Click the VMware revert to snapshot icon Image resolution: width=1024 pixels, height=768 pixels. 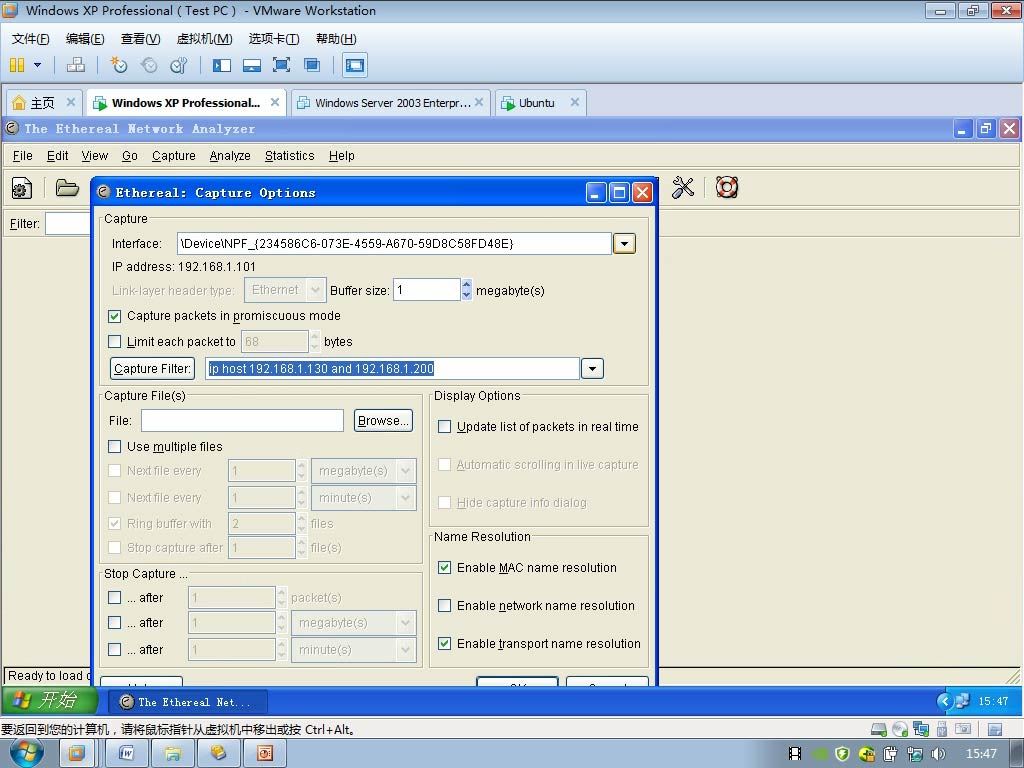(149, 65)
